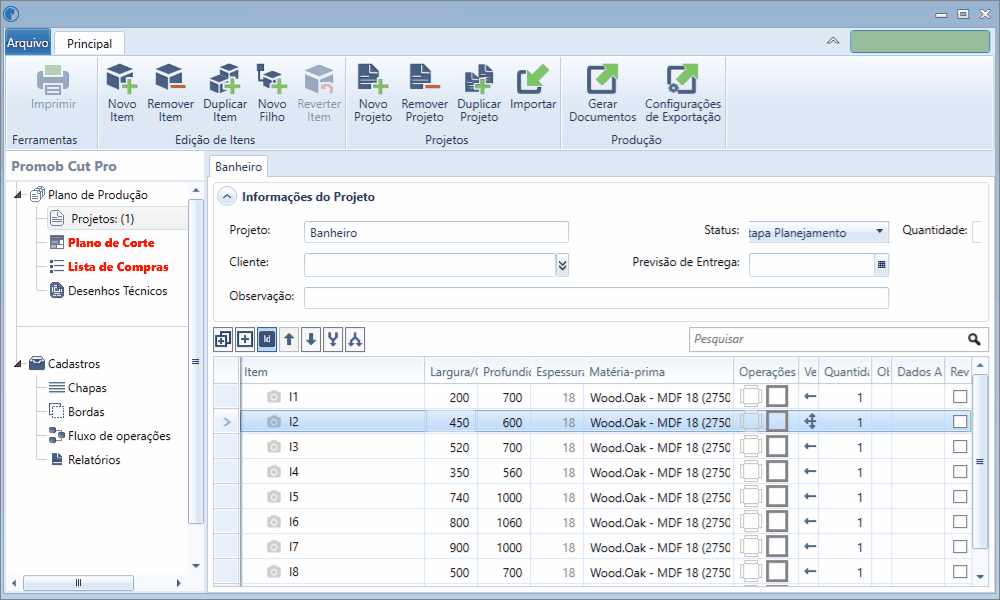Image resolution: width=1000 pixels, height=600 pixels.
Task: Click grain direction arrow for item I3
Action: click(810, 446)
